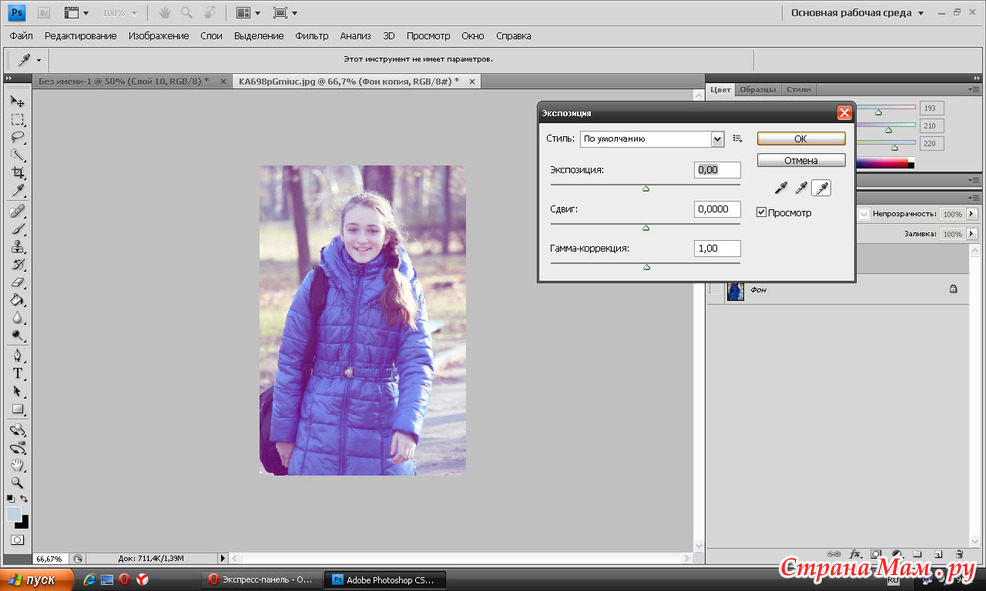This screenshot has width=986, height=591.
Task: Select the Rectangular Marquee tool
Action: 17,119
